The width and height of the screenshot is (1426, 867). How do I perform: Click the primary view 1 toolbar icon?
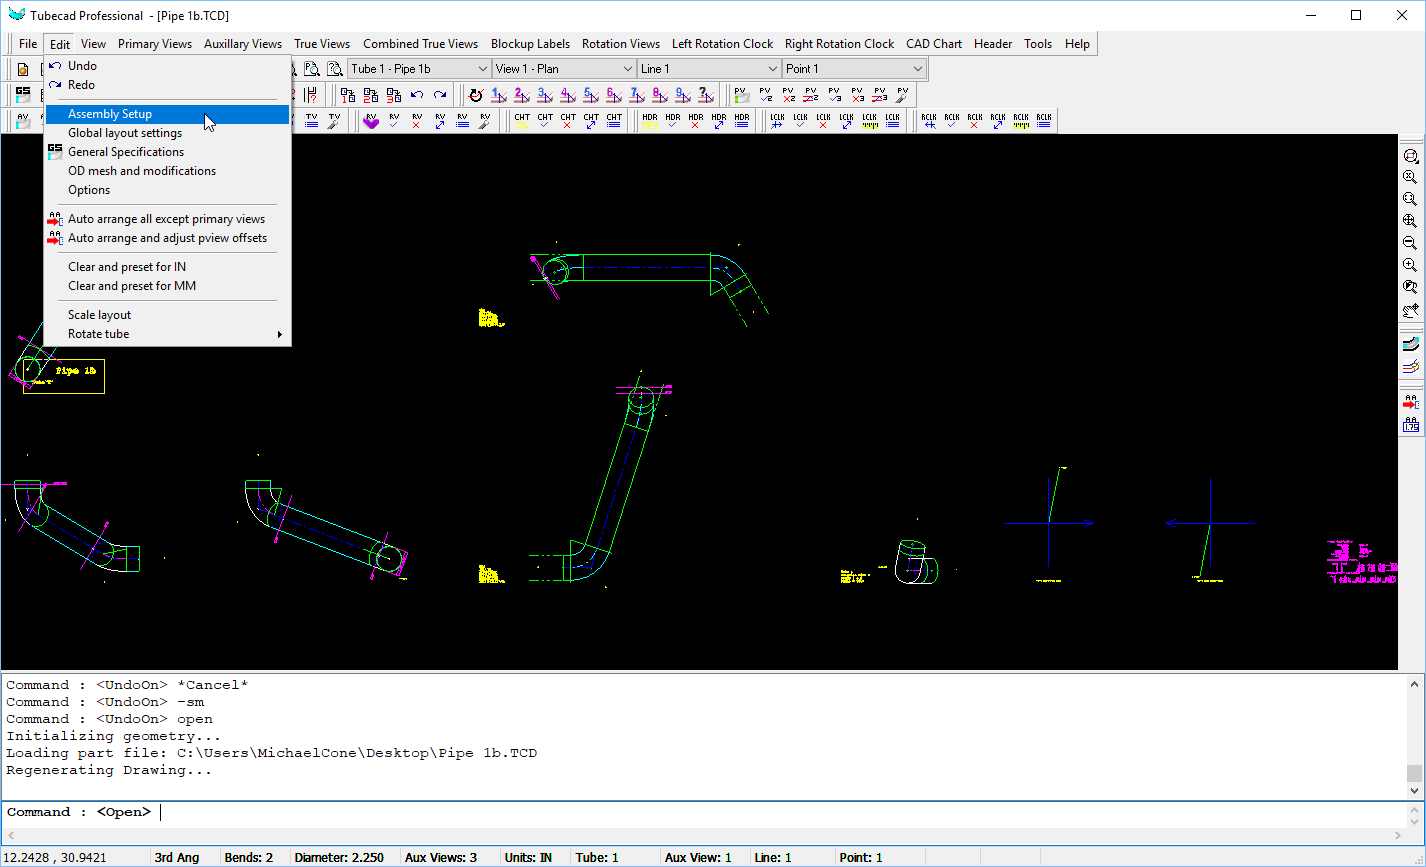pos(499,95)
